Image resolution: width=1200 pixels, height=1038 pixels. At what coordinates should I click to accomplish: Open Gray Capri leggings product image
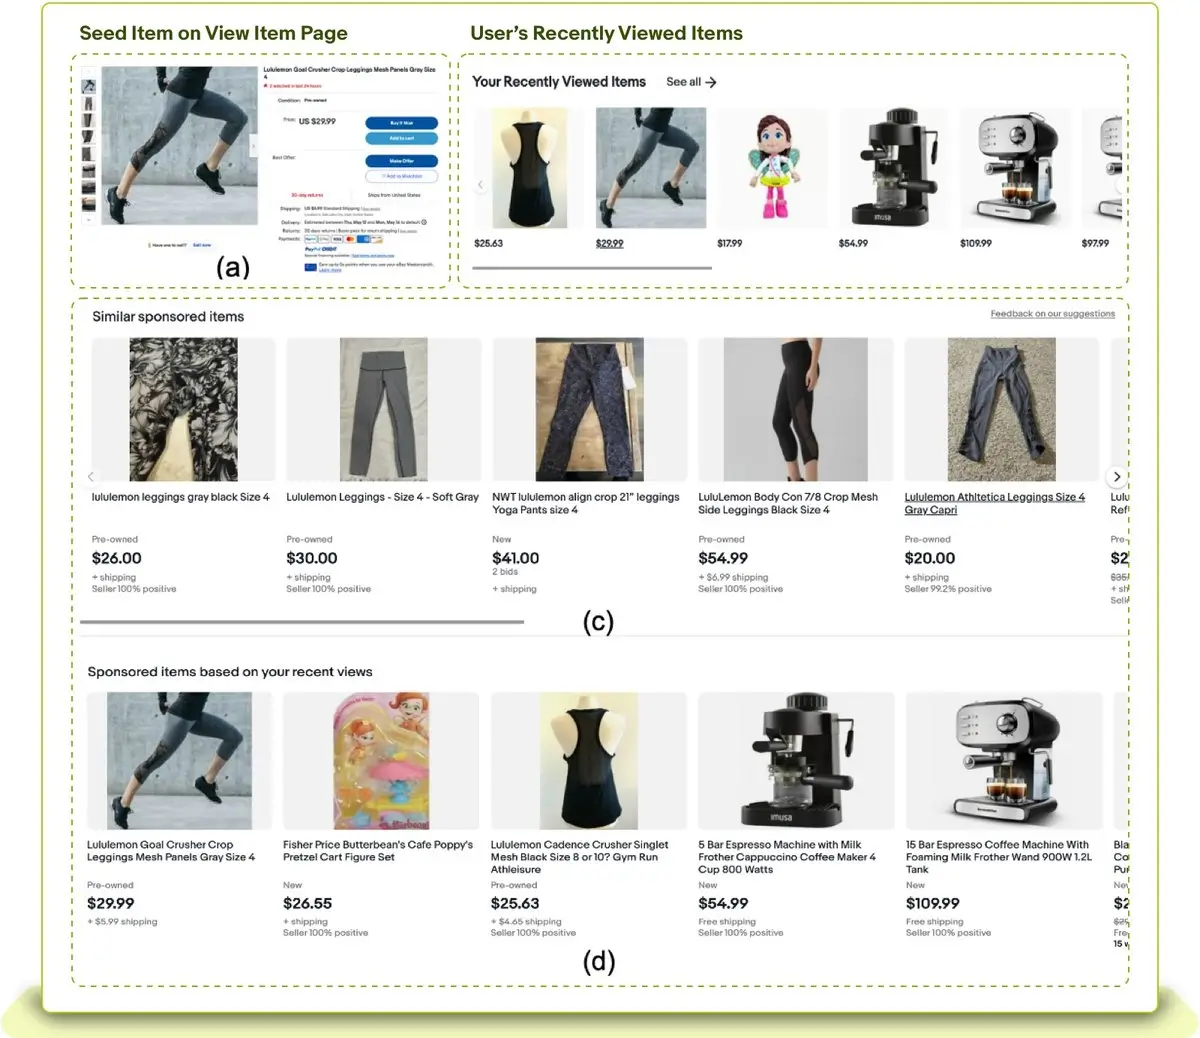[x=1002, y=410]
